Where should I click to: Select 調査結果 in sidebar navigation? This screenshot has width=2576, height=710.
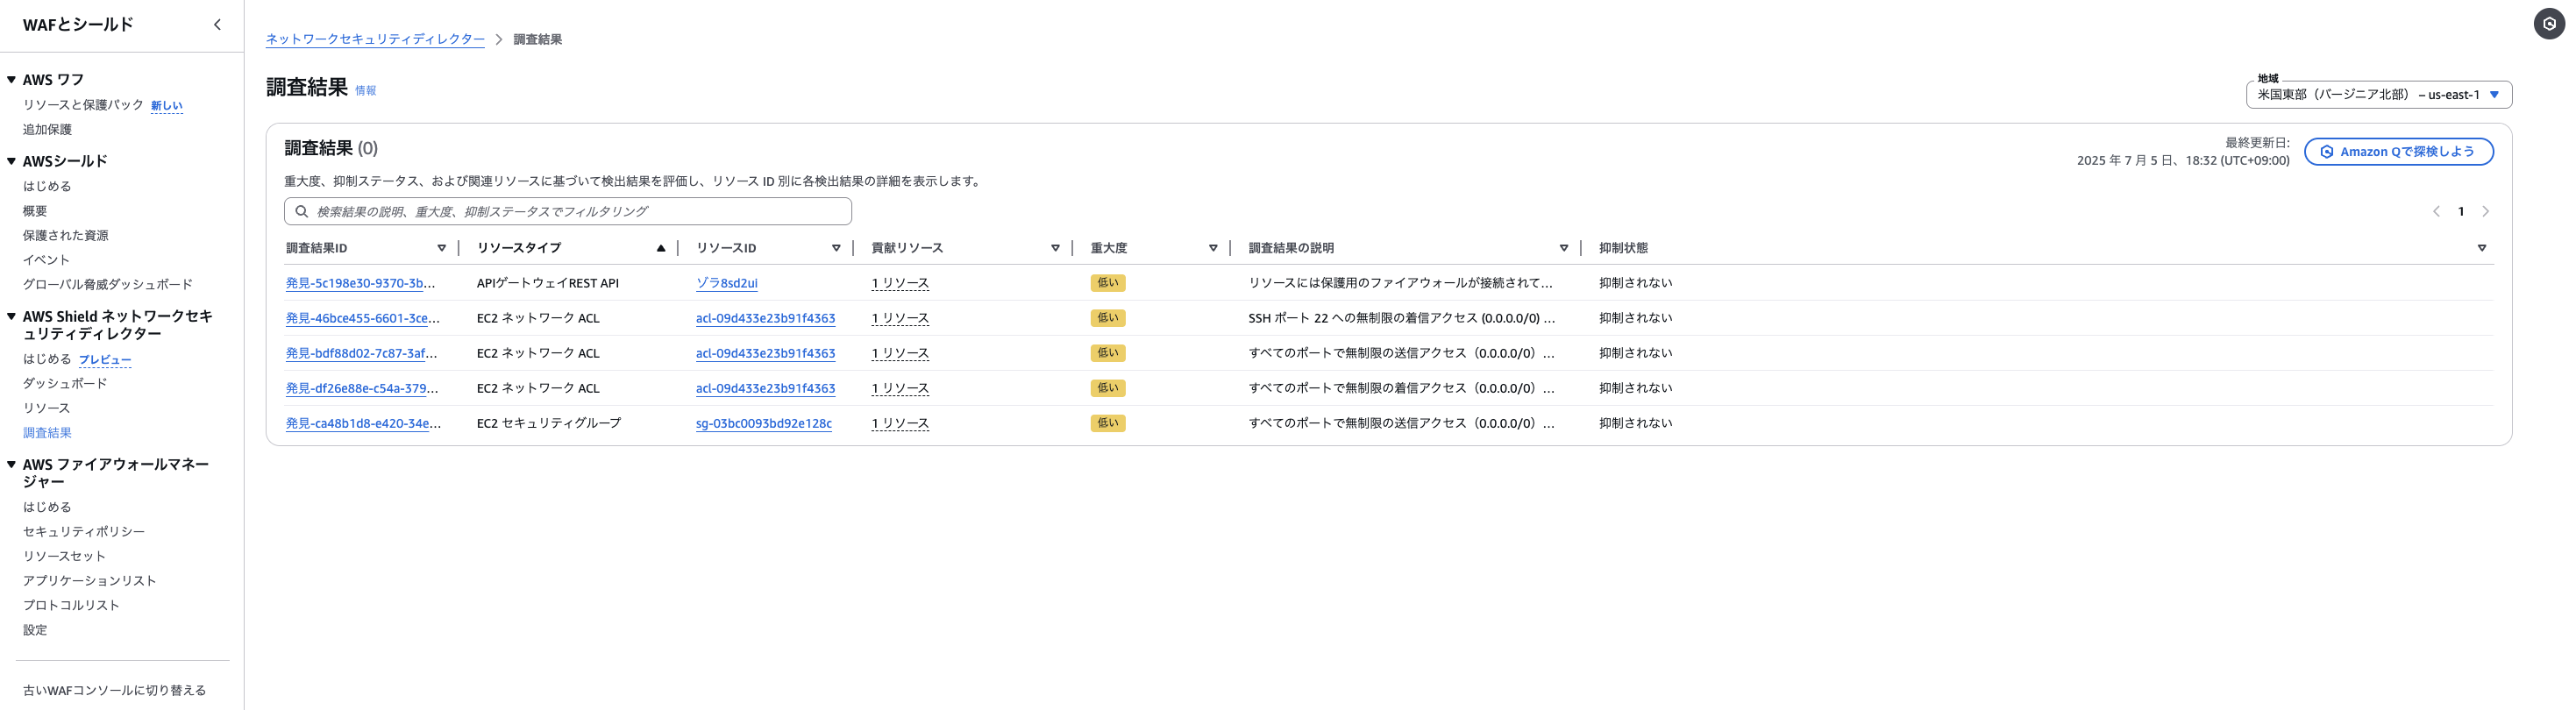point(47,433)
